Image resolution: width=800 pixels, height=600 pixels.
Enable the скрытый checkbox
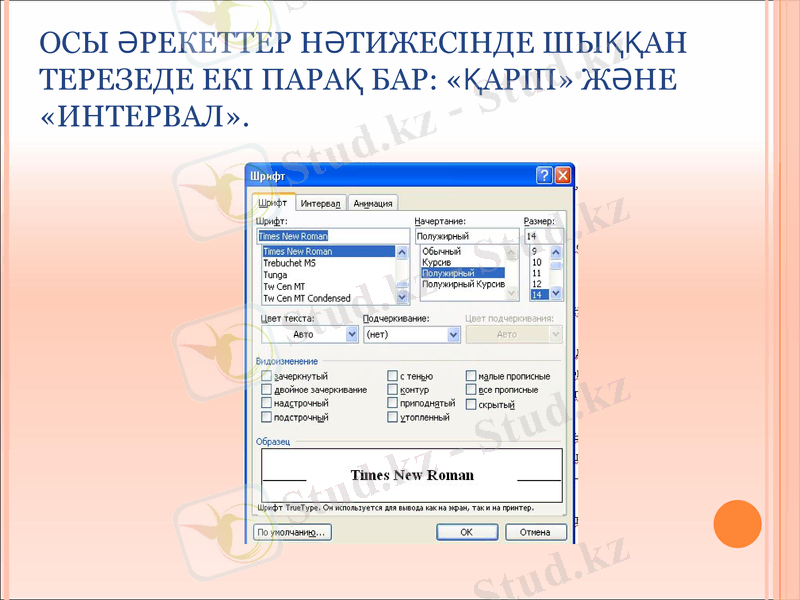point(472,403)
